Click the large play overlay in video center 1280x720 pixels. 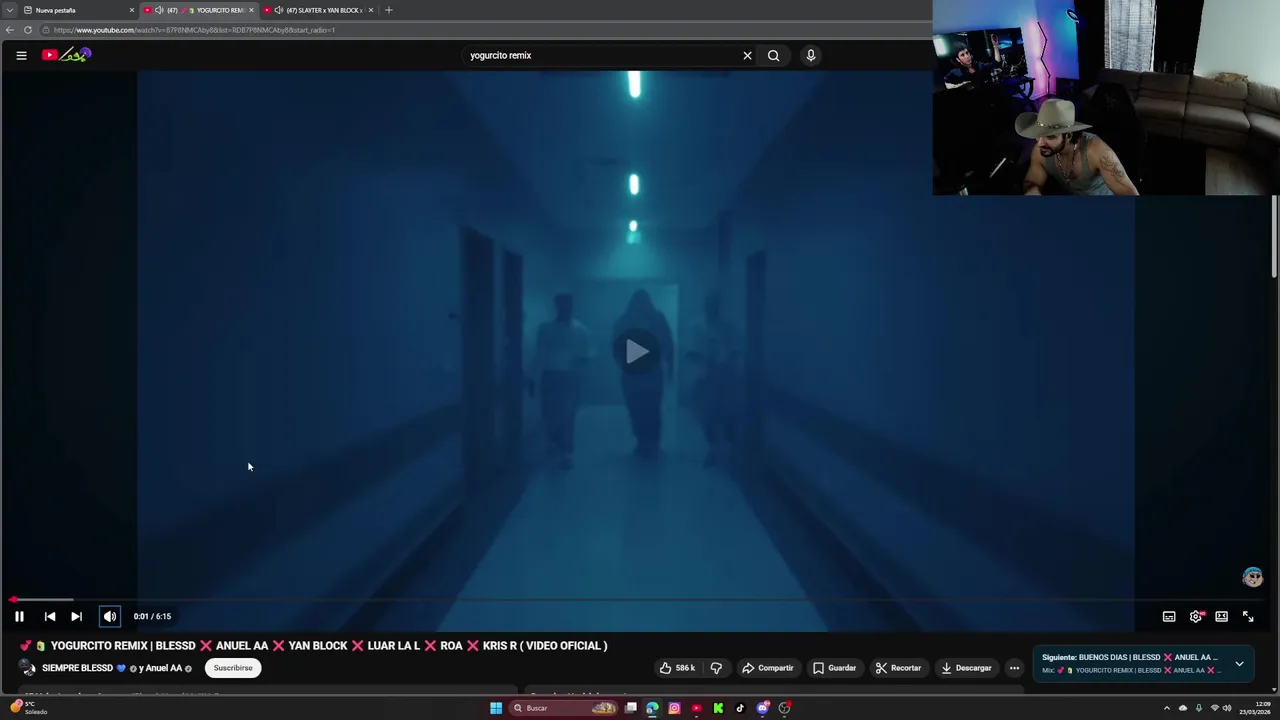637,351
